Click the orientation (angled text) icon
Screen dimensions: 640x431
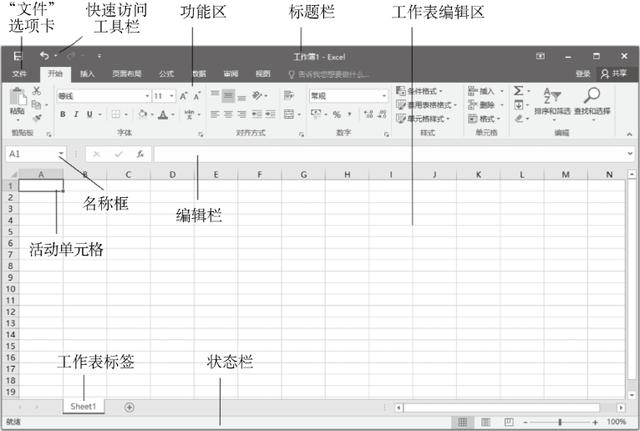tap(257, 96)
